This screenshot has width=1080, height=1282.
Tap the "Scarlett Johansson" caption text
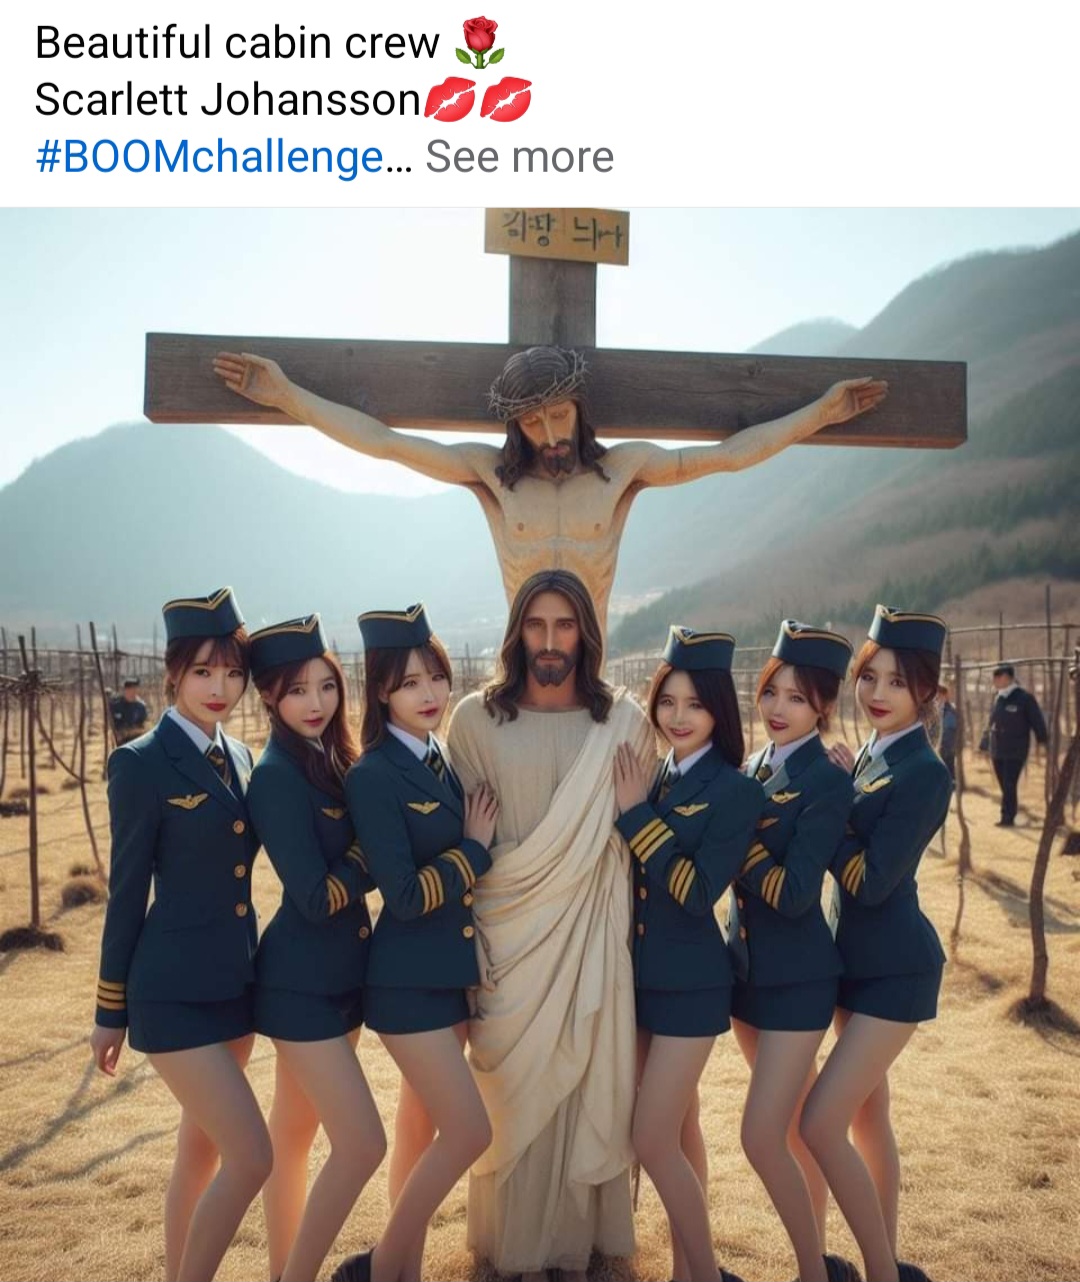[x=228, y=100]
